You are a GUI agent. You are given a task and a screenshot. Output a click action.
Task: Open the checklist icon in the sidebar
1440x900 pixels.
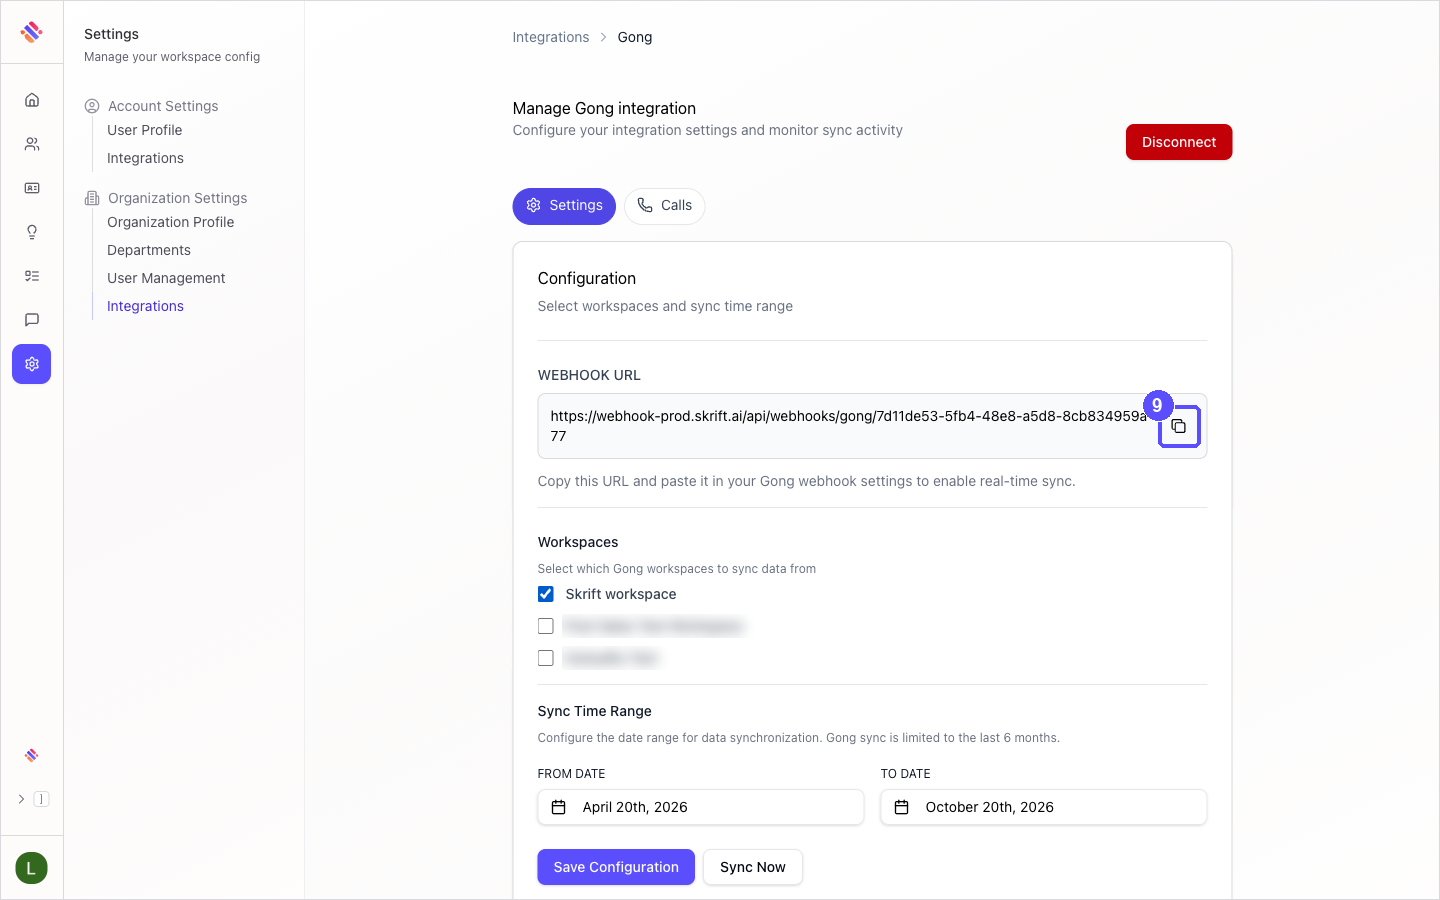tap(32, 276)
